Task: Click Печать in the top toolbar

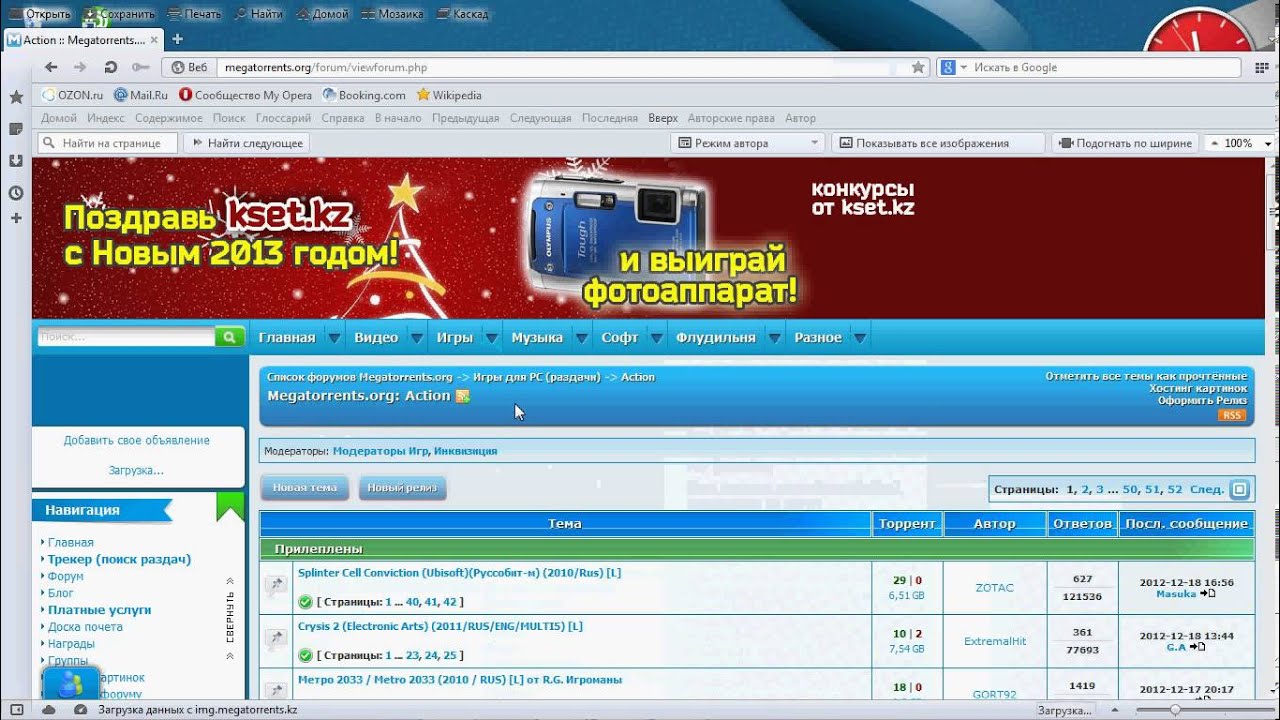Action: pyautogui.click(x=195, y=14)
